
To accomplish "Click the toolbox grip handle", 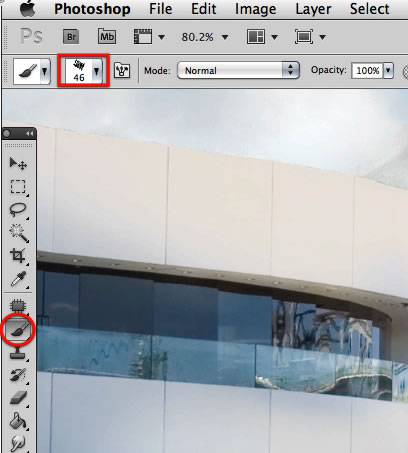I will click(19, 146).
